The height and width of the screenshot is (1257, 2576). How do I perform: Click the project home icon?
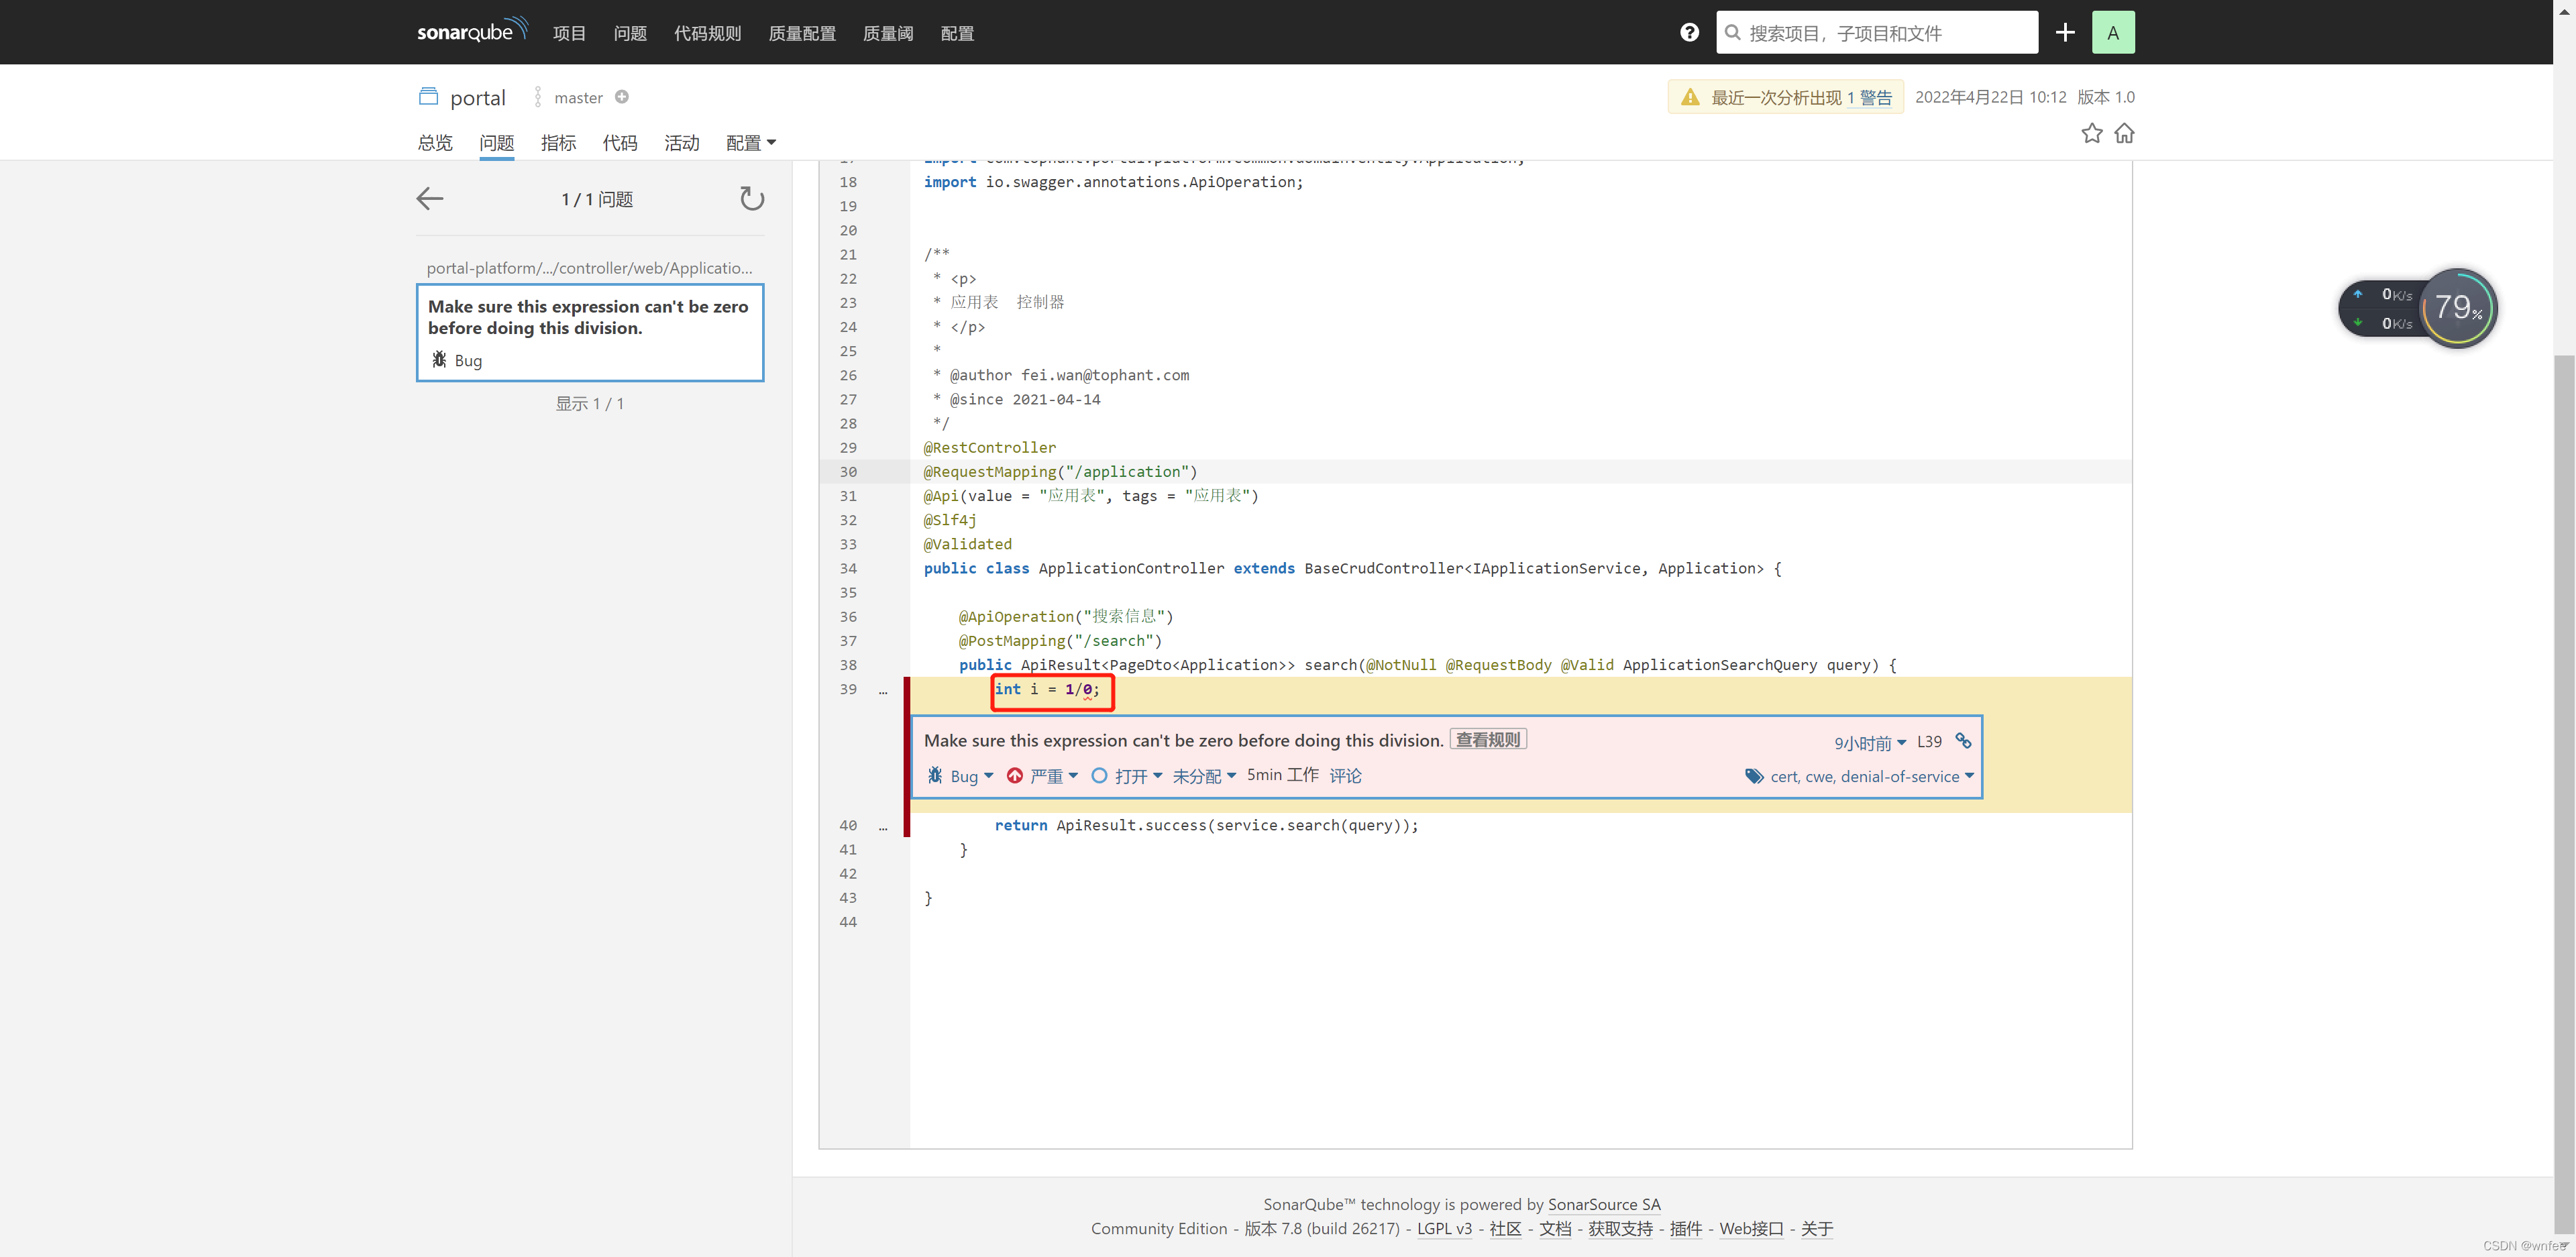tap(2125, 134)
